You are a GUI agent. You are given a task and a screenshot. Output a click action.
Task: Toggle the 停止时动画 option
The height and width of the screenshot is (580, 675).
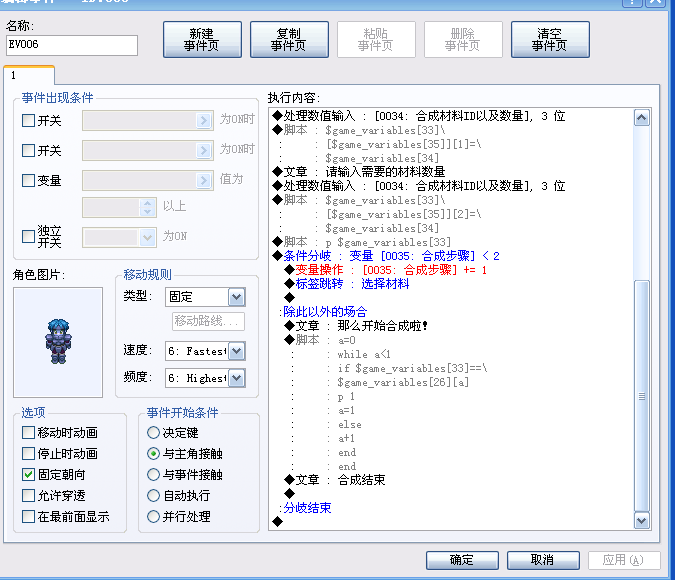coord(28,453)
